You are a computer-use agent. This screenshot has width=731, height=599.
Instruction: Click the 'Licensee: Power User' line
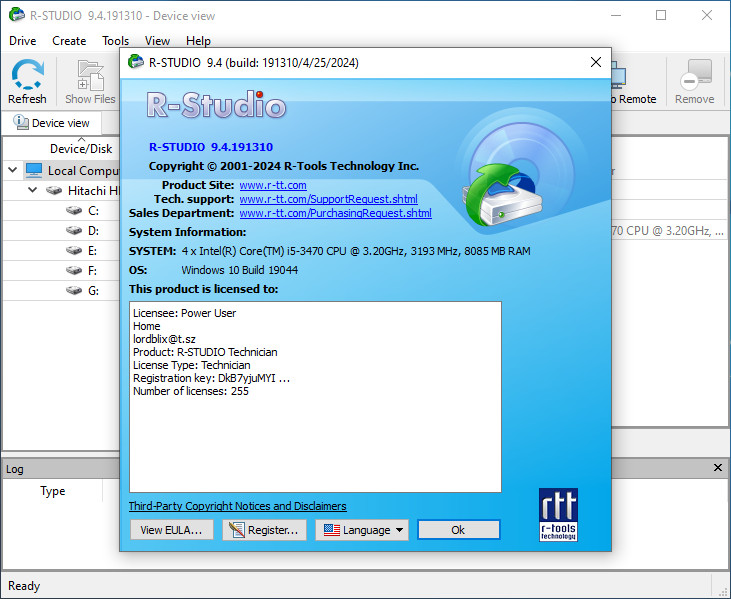184,313
